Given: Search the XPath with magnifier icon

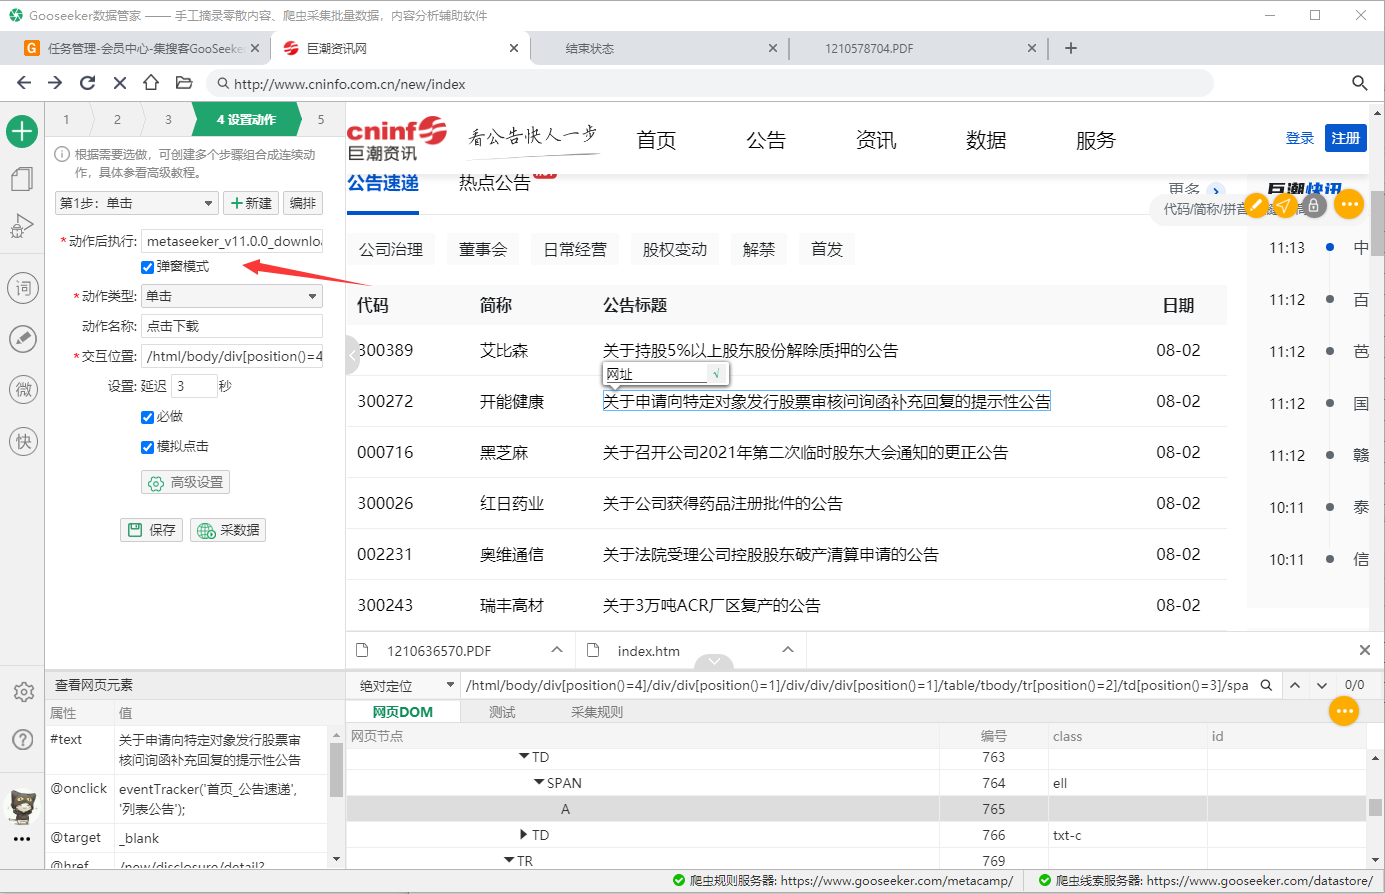Looking at the screenshot, I should (x=1266, y=685).
